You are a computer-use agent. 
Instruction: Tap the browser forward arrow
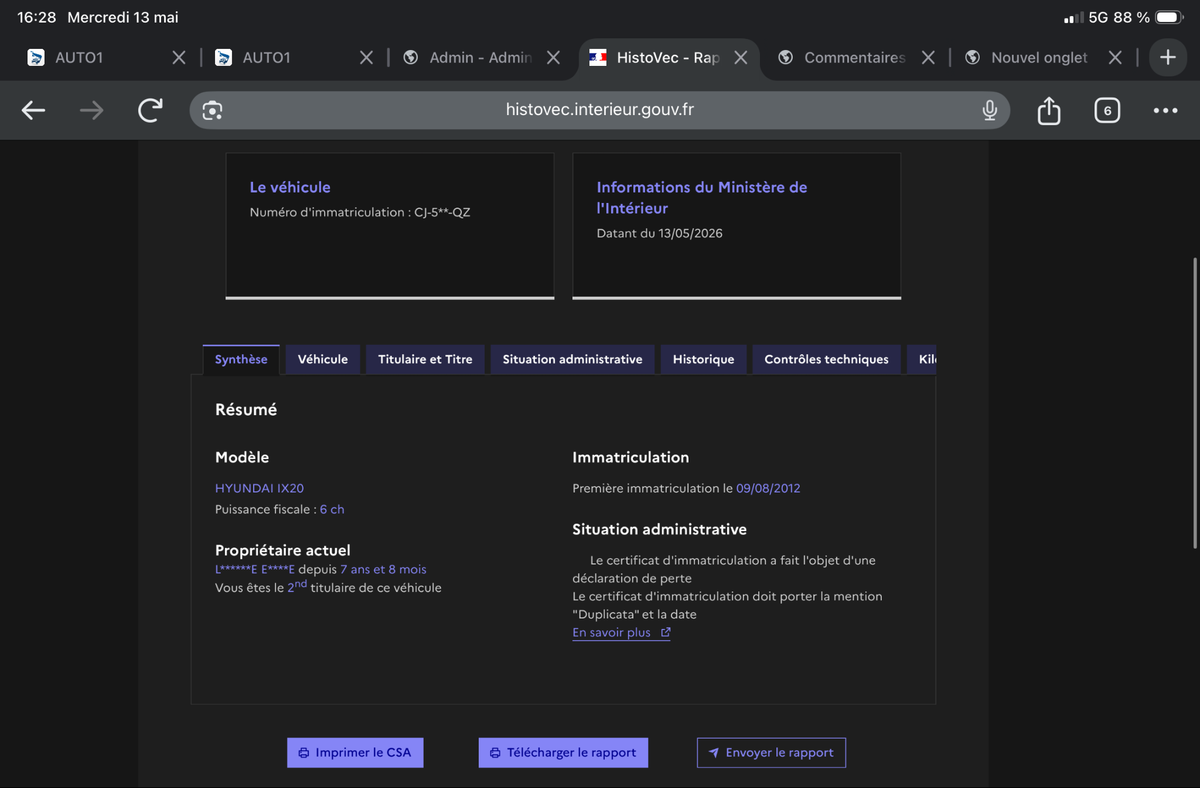[92, 111]
